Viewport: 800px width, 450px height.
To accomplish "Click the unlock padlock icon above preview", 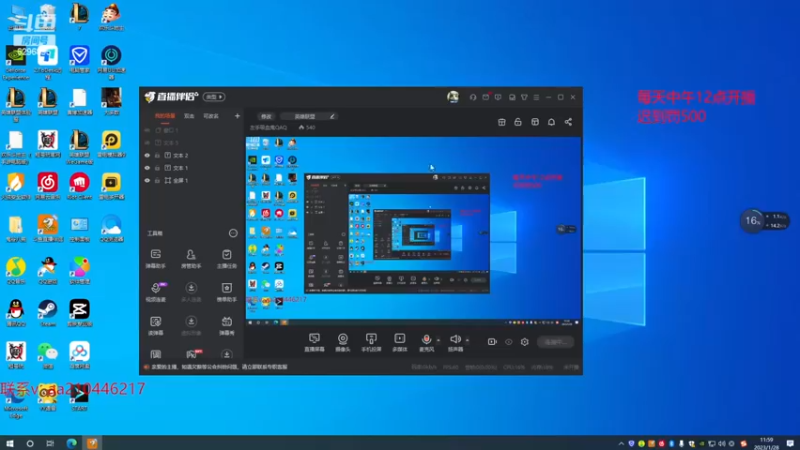I will 518,122.
